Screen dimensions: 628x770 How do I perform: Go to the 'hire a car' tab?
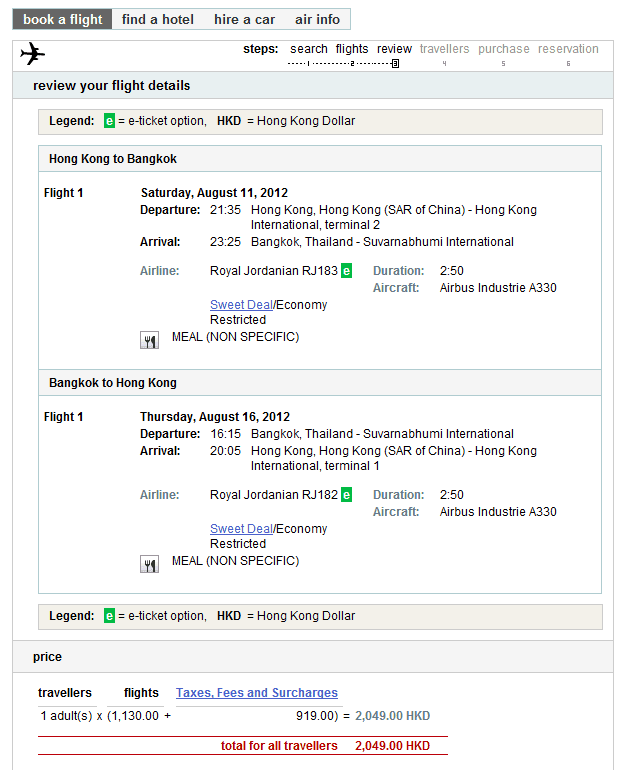coord(245,19)
